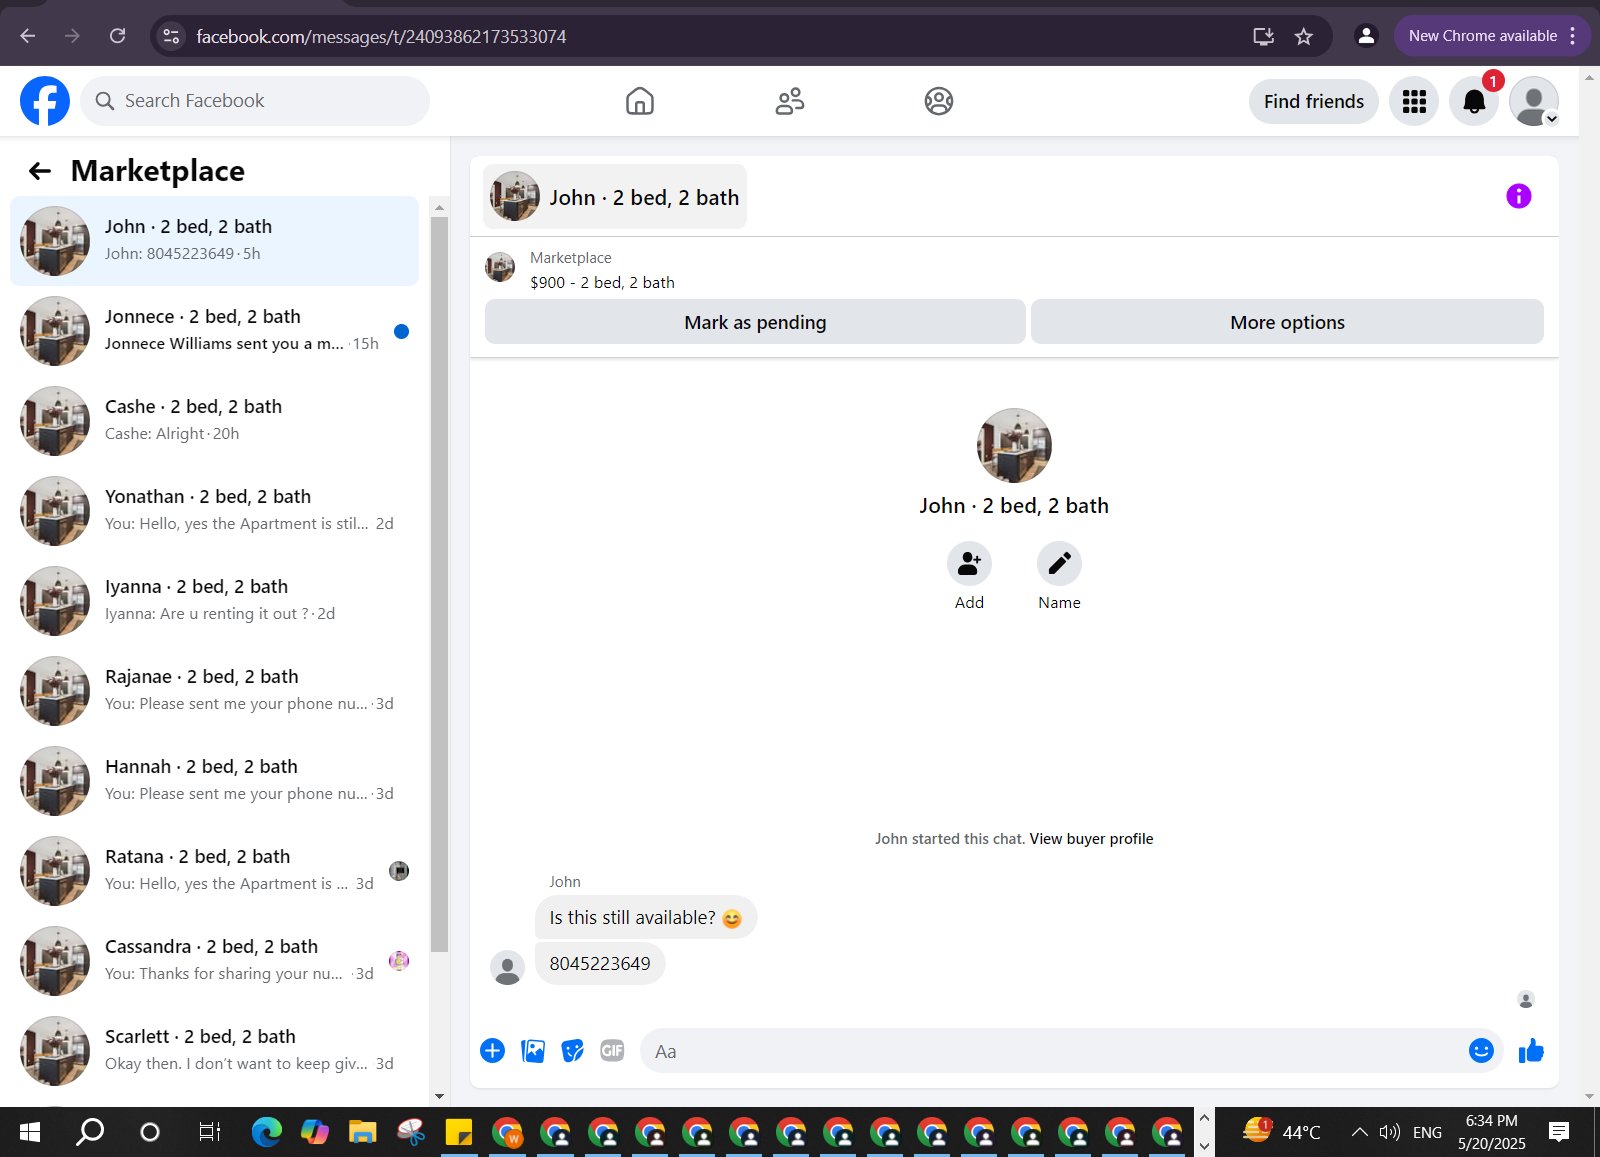Viewport: 1600px width, 1157px height.
Task: Click the browser reload icon
Action: pos(117,36)
